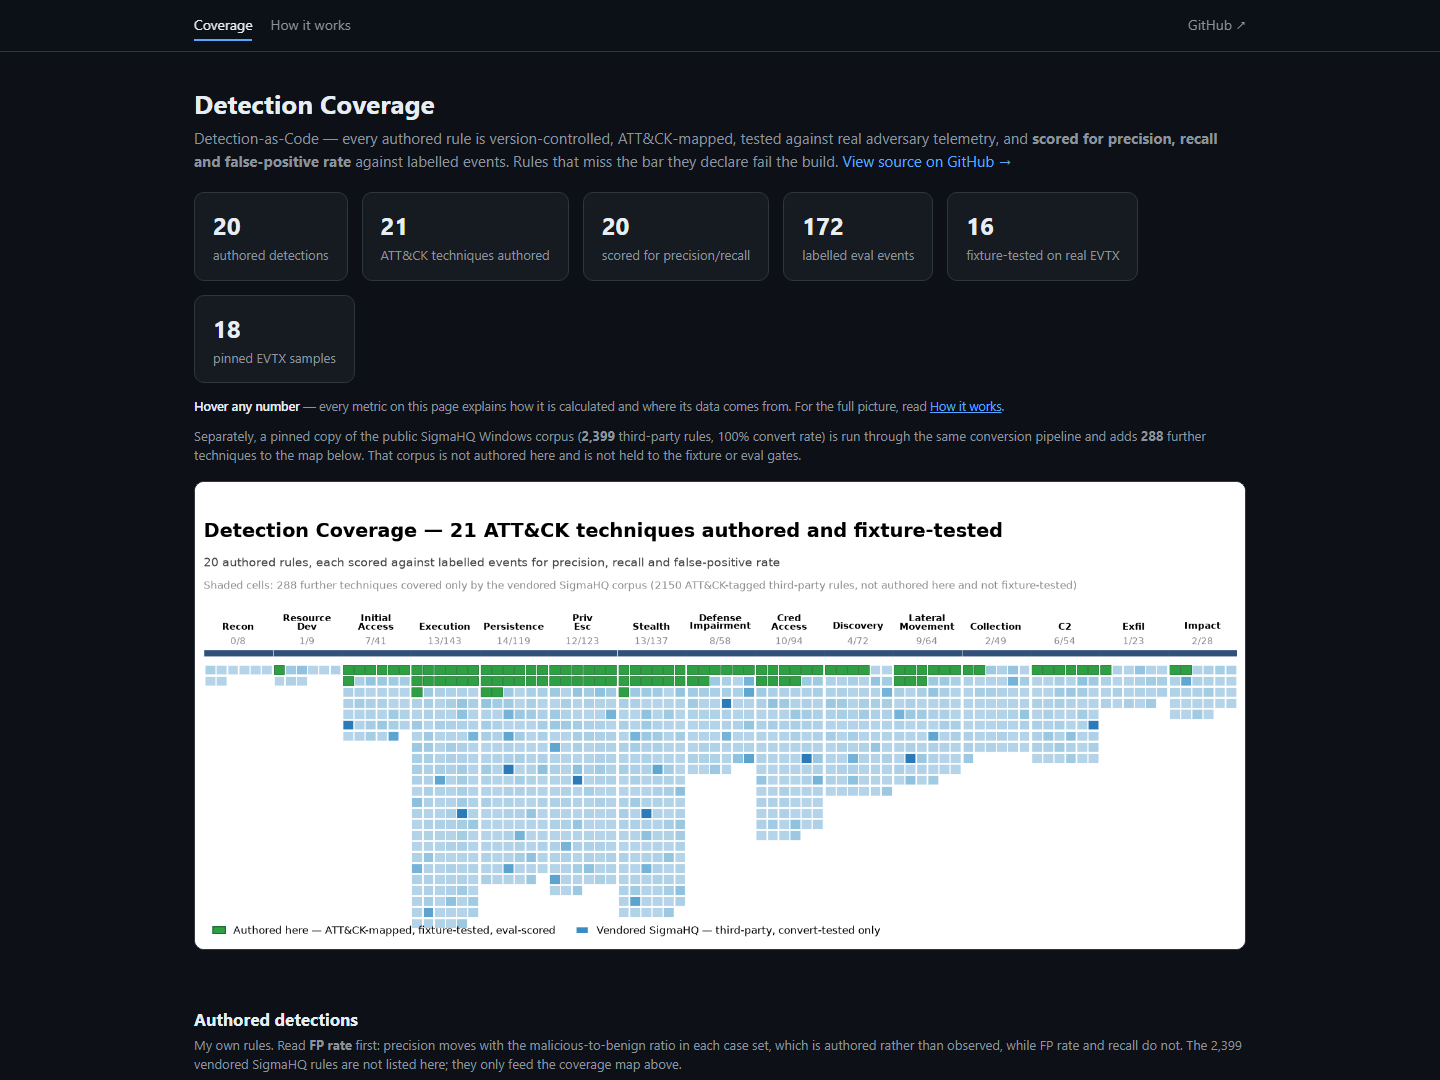
Task: Click the 12/123 count under Priv Esc
Action: (x=583, y=641)
